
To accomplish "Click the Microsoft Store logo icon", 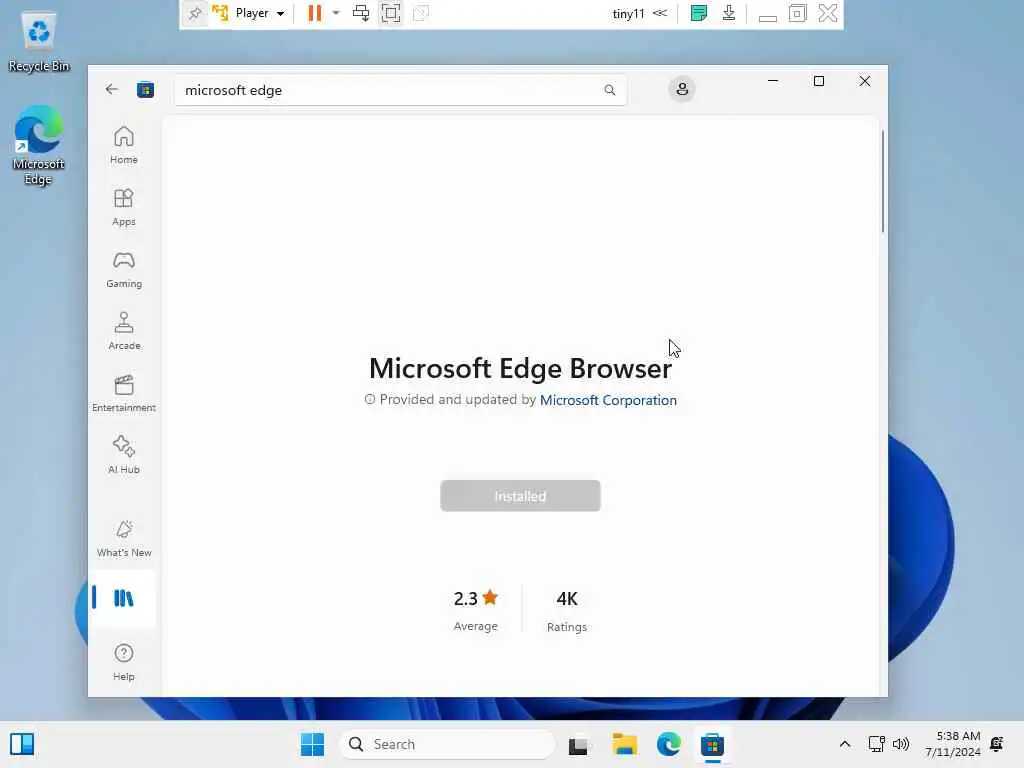I will (145, 89).
